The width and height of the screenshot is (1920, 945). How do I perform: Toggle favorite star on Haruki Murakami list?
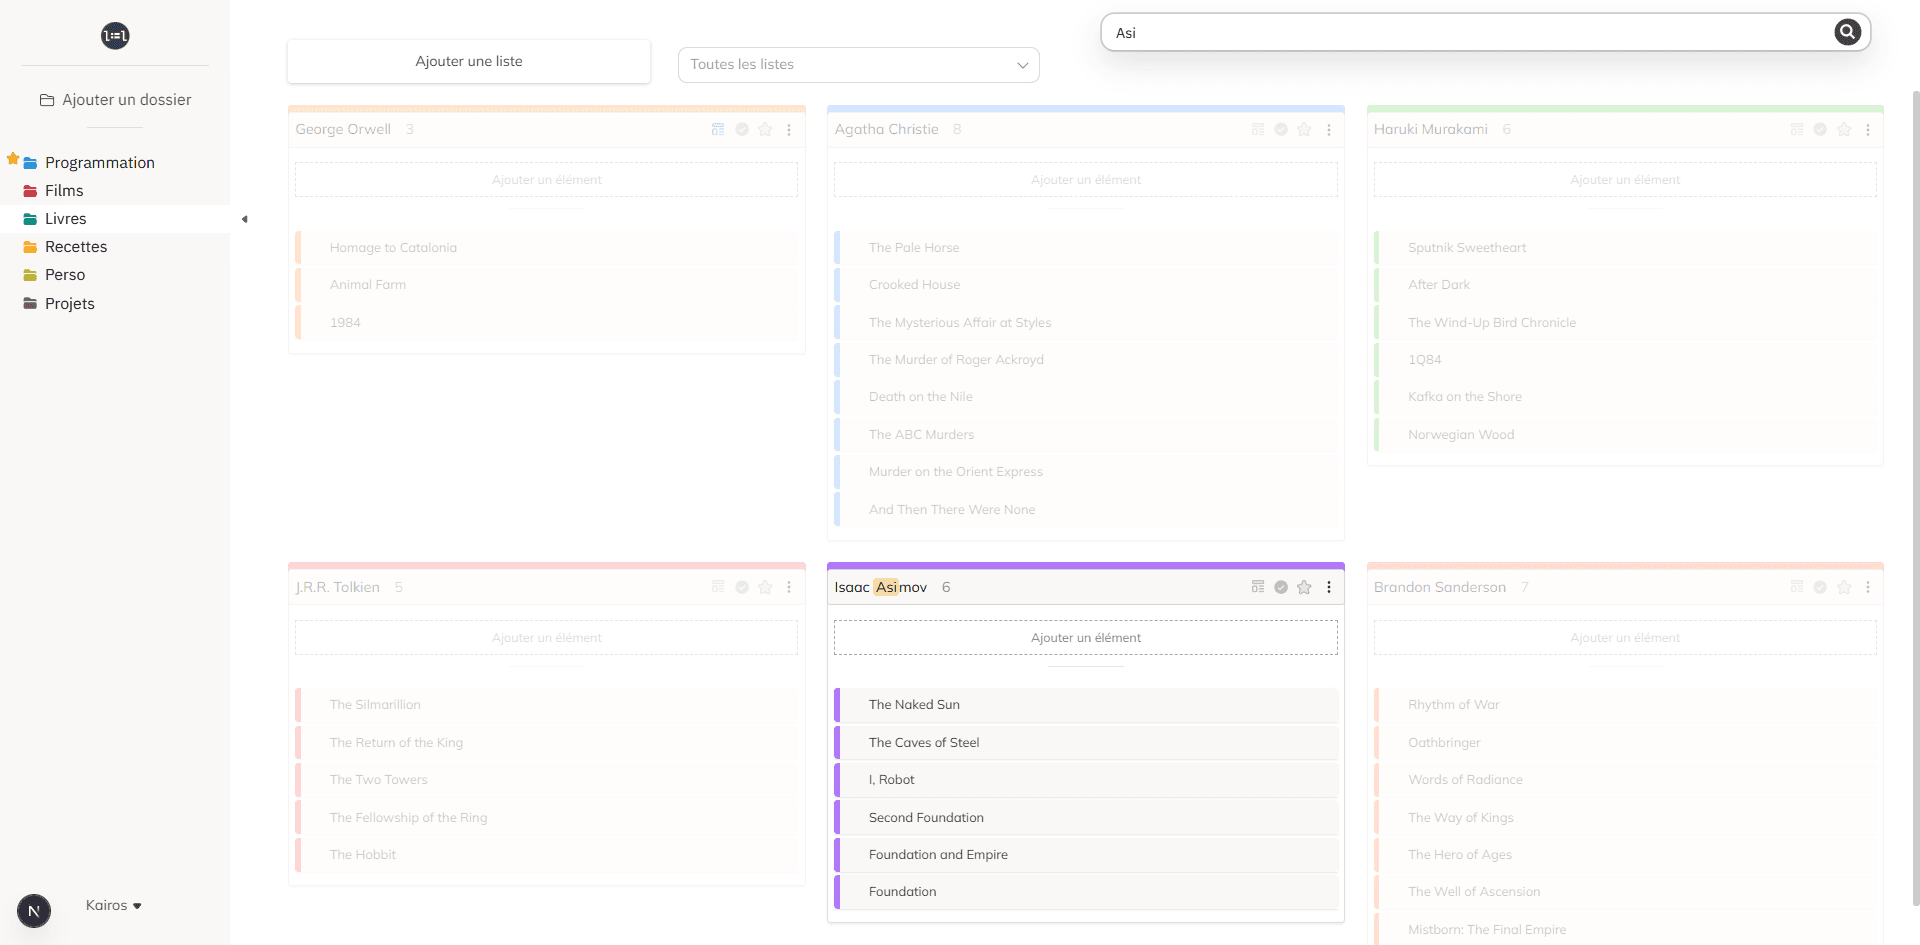click(1844, 129)
